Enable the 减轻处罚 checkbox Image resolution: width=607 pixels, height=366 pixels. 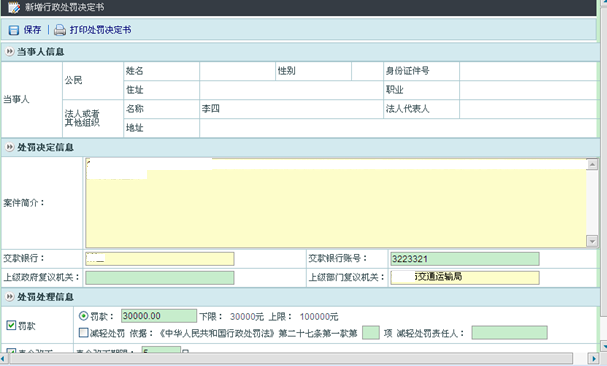point(83,332)
